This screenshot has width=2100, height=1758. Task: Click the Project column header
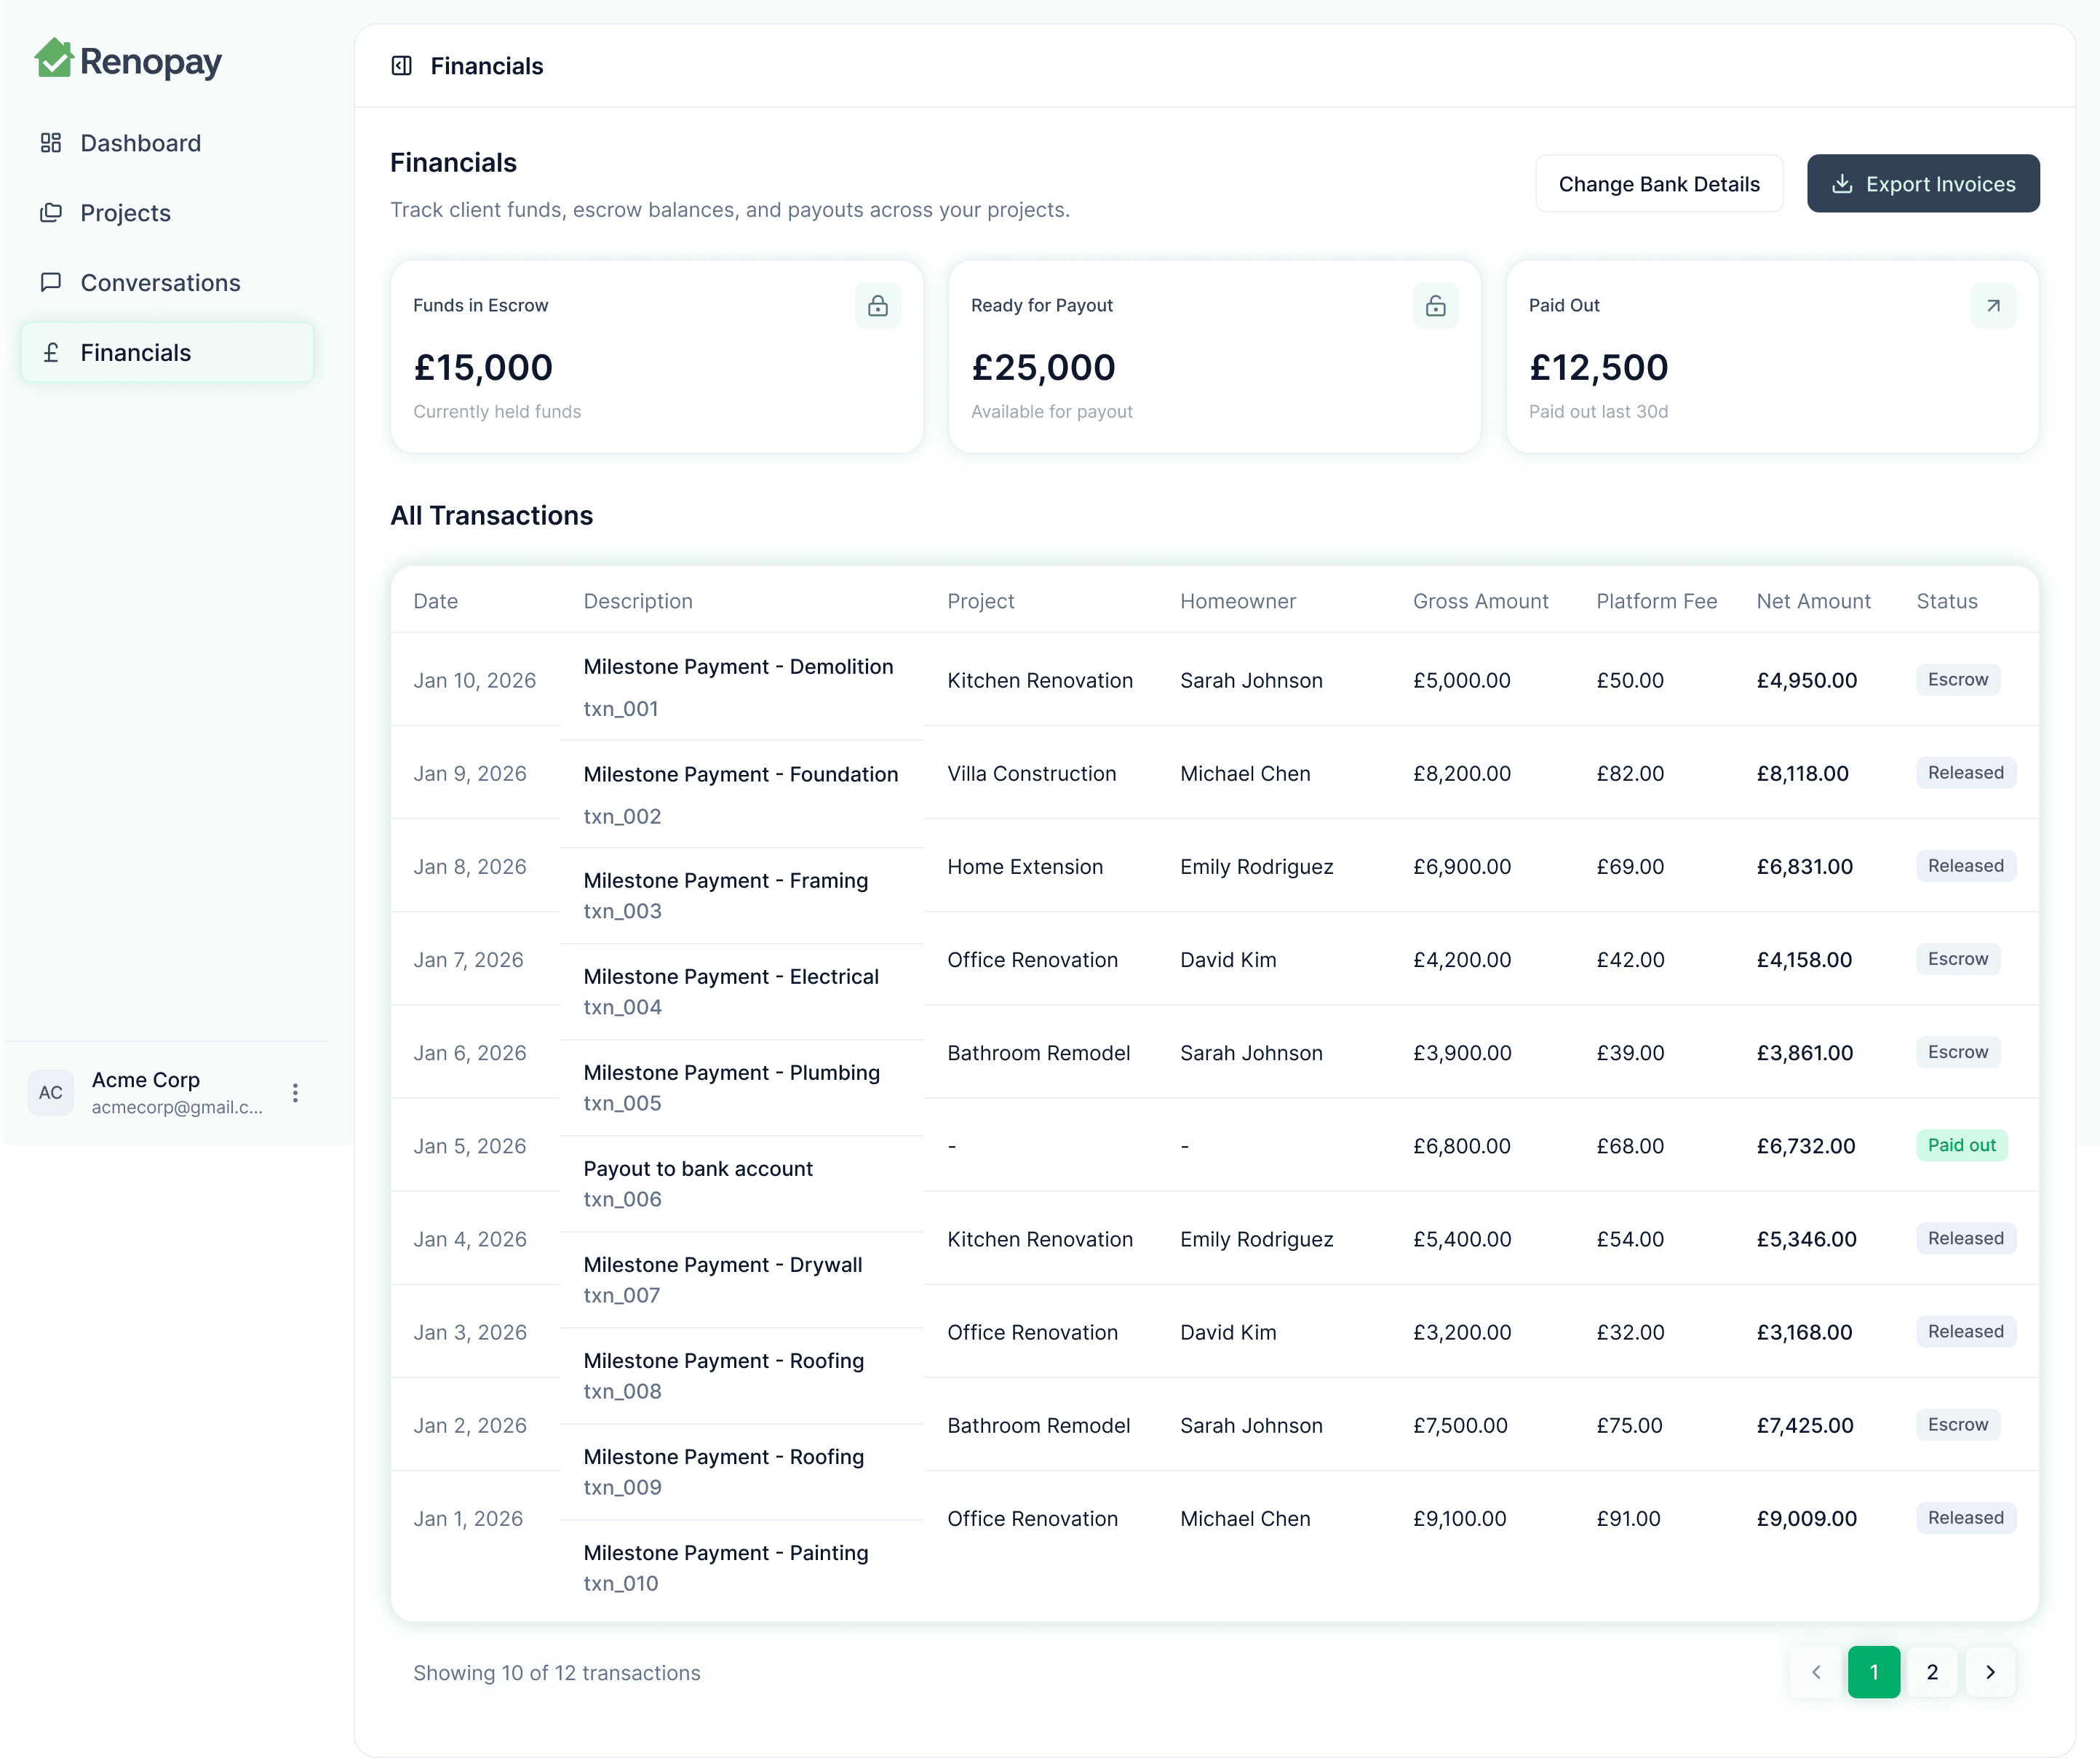pos(981,601)
